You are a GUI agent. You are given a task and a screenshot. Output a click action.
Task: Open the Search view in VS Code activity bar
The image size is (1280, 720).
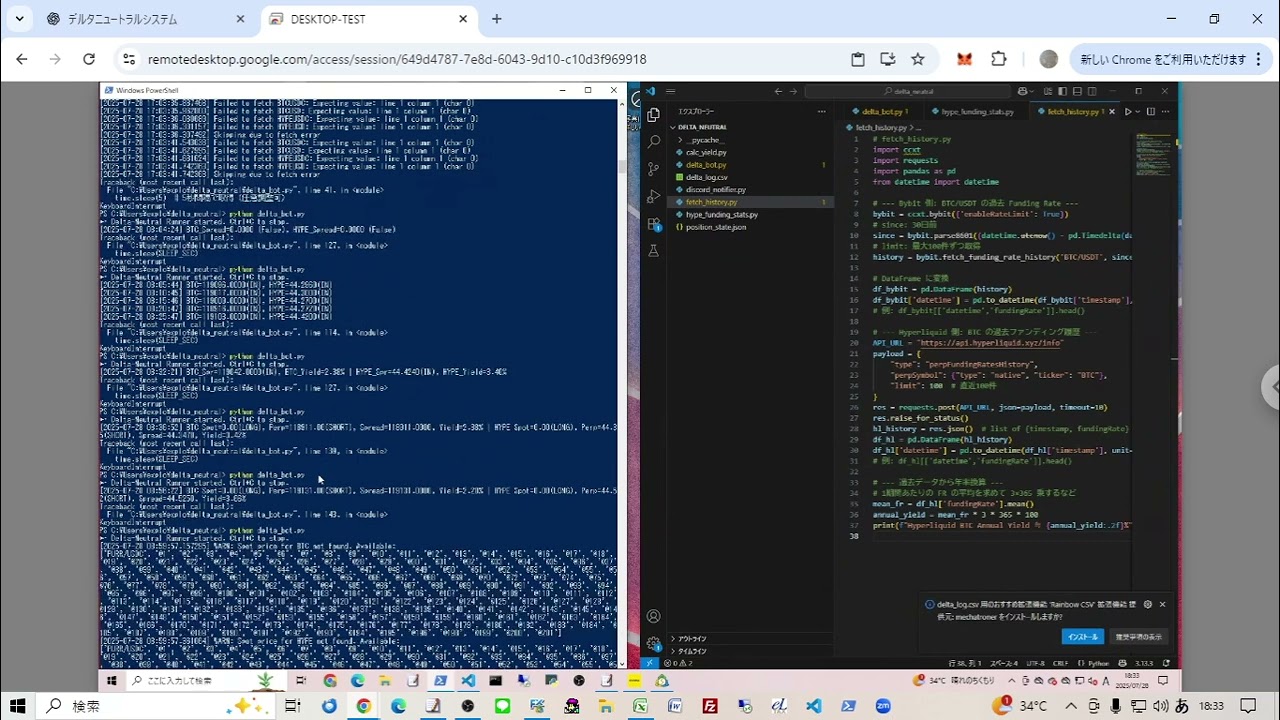pyautogui.click(x=653, y=142)
